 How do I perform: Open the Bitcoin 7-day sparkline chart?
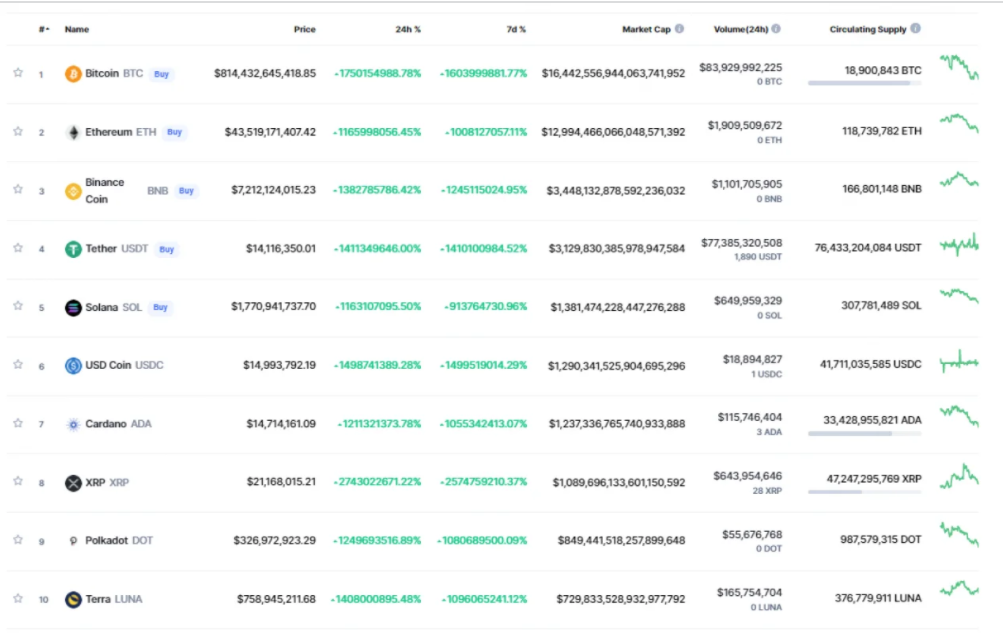[959, 68]
